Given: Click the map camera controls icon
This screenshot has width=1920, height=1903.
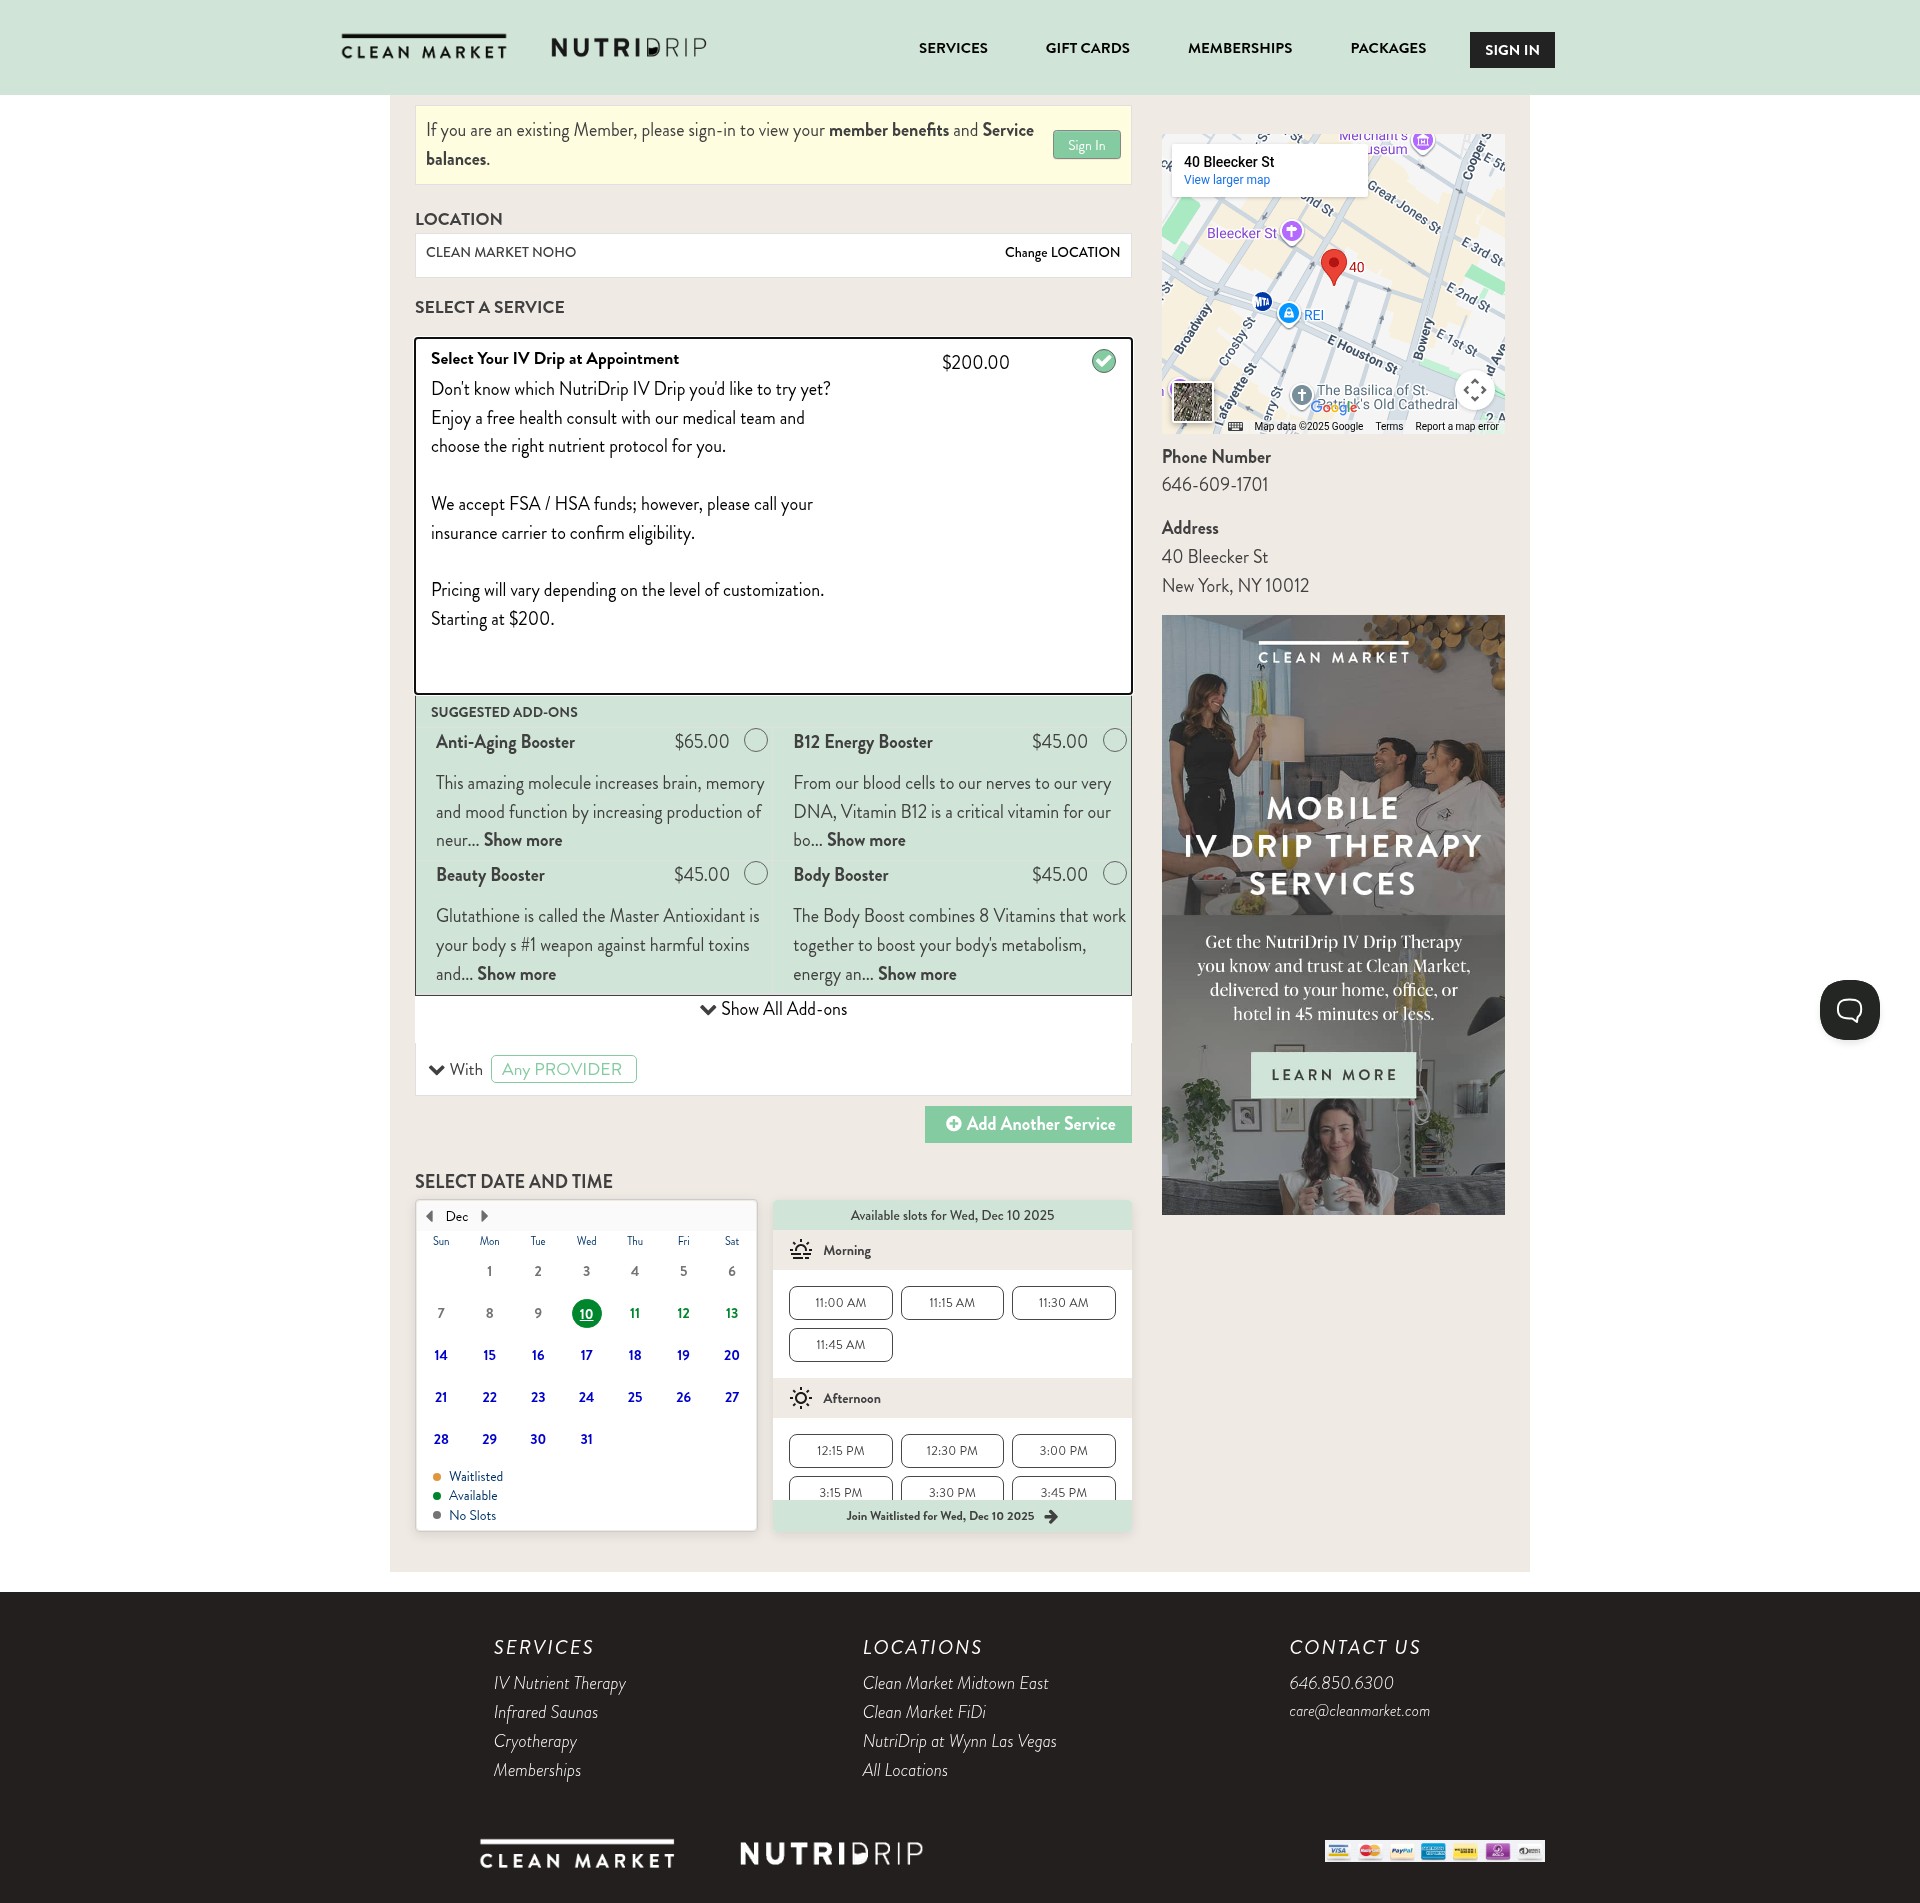Looking at the screenshot, I should [x=1475, y=390].
